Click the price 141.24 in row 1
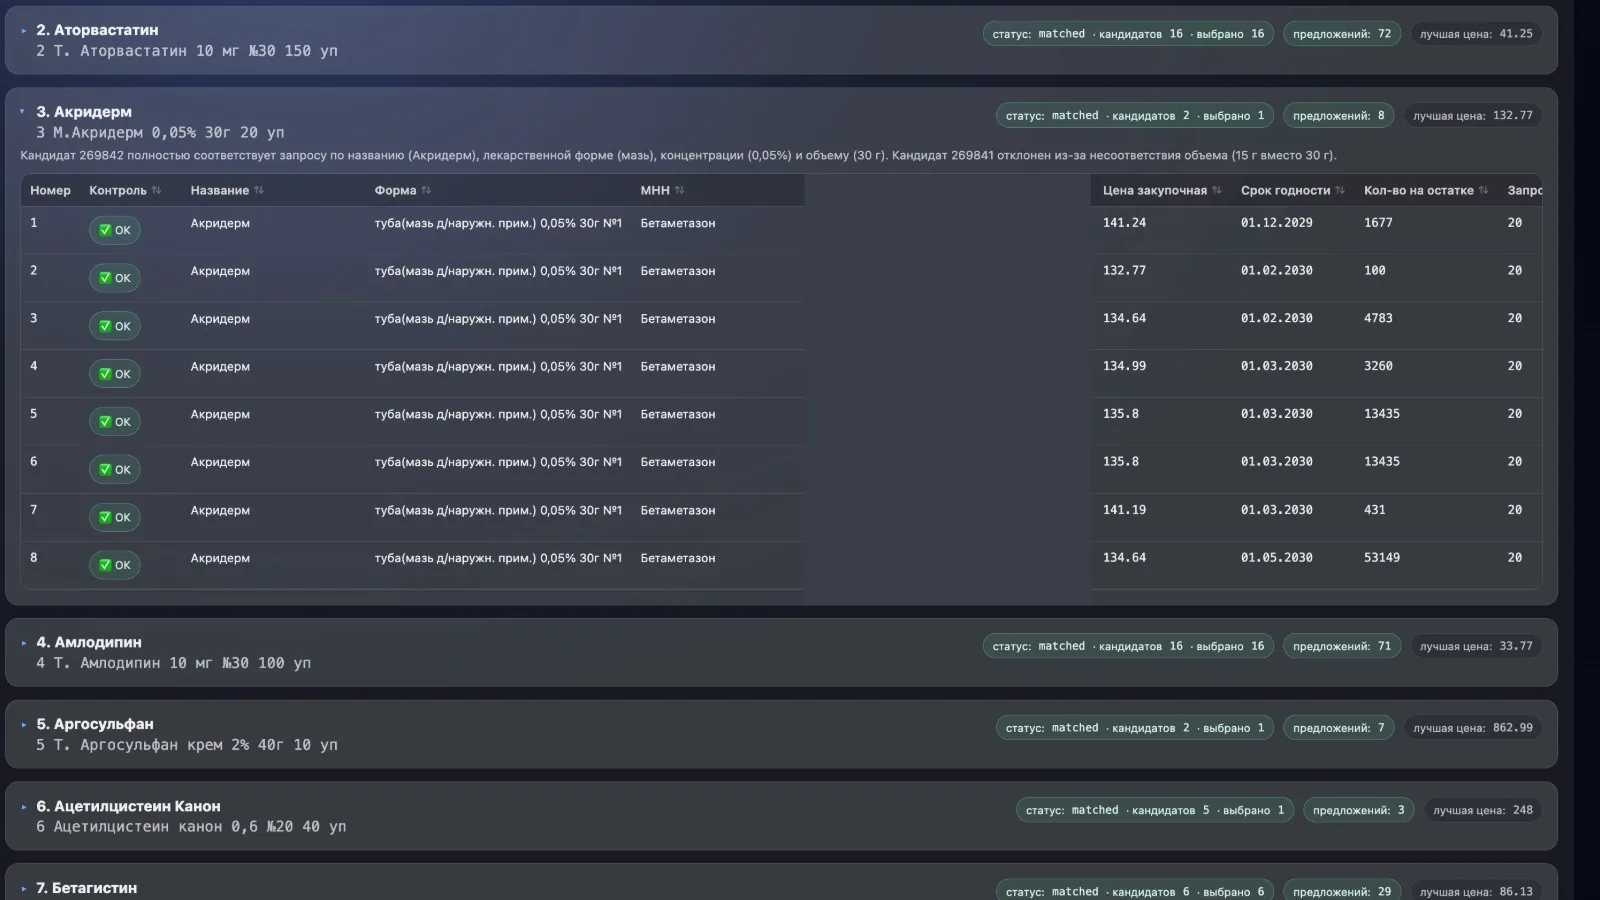1600x900 pixels. pyautogui.click(x=1124, y=223)
